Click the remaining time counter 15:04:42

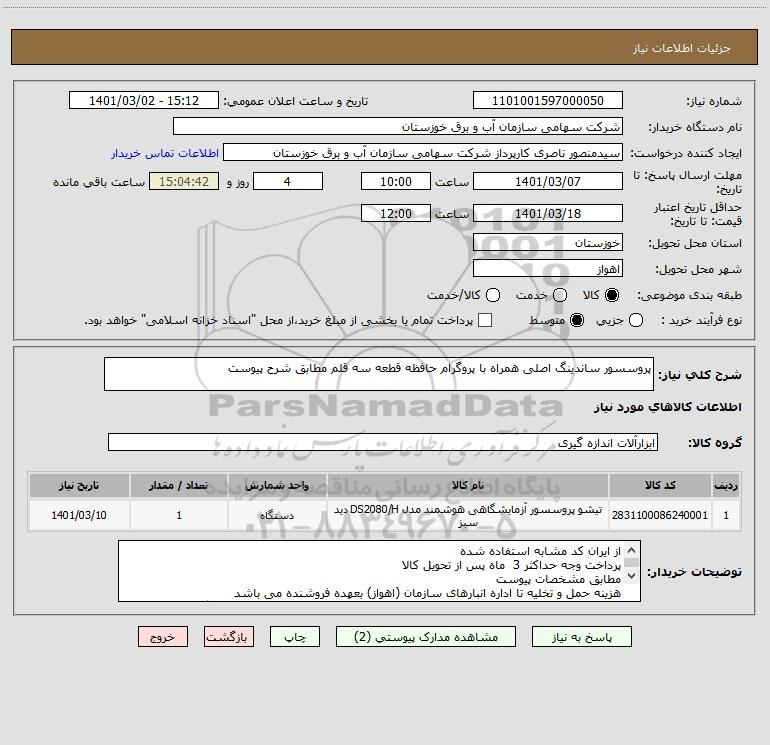[184, 181]
